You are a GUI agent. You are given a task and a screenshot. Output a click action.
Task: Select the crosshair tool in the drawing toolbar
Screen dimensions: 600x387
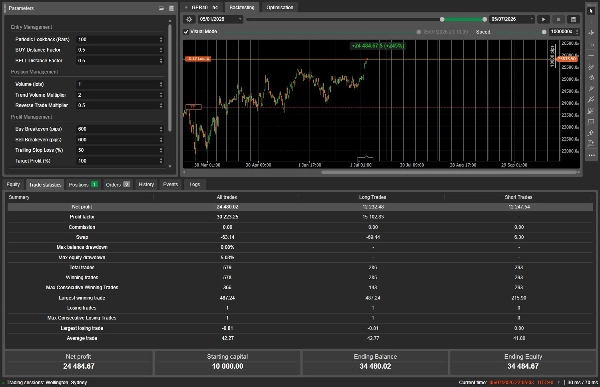(591, 33)
